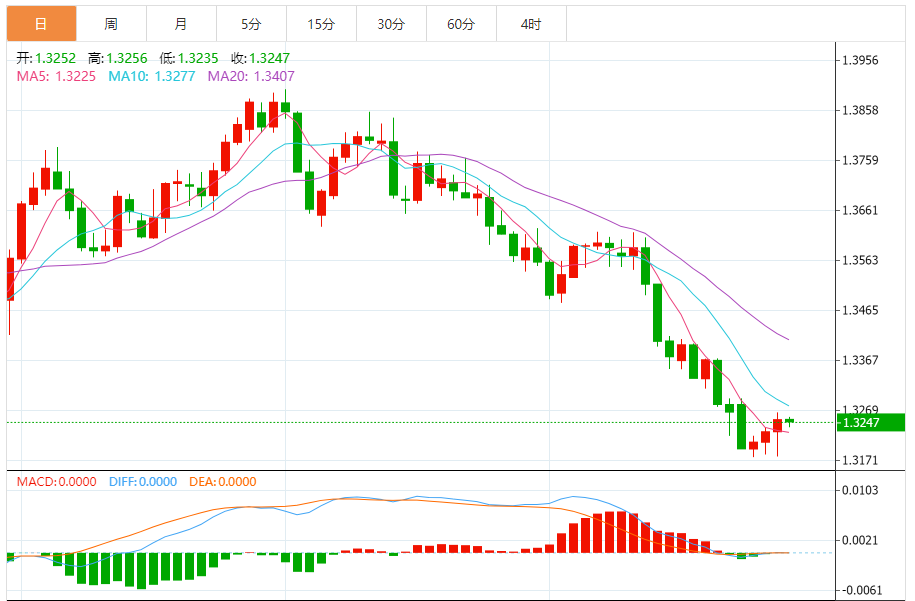Click the 1.3759 price axis label

860,160
